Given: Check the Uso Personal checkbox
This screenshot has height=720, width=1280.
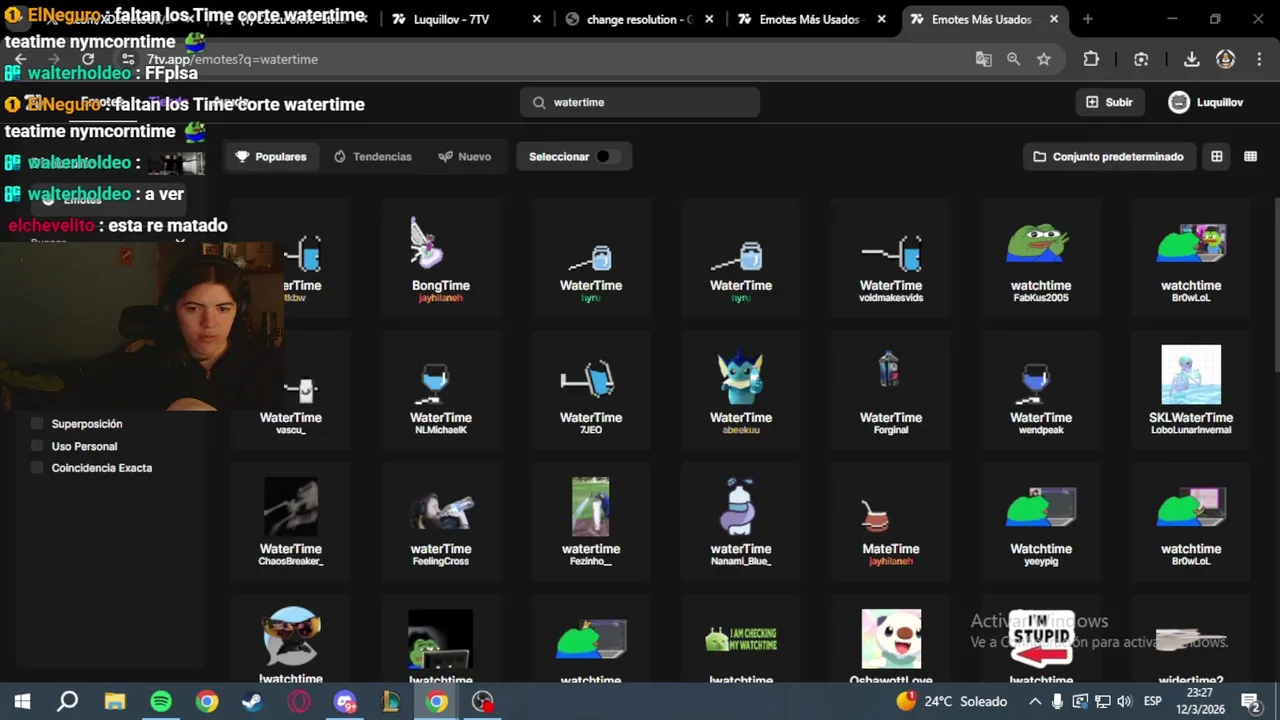Looking at the screenshot, I should point(38,446).
